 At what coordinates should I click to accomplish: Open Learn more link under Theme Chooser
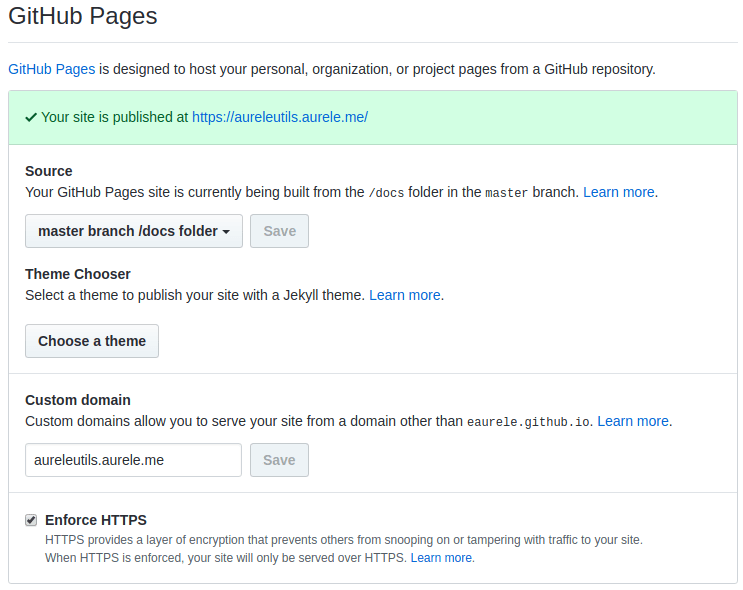point(405,295)
